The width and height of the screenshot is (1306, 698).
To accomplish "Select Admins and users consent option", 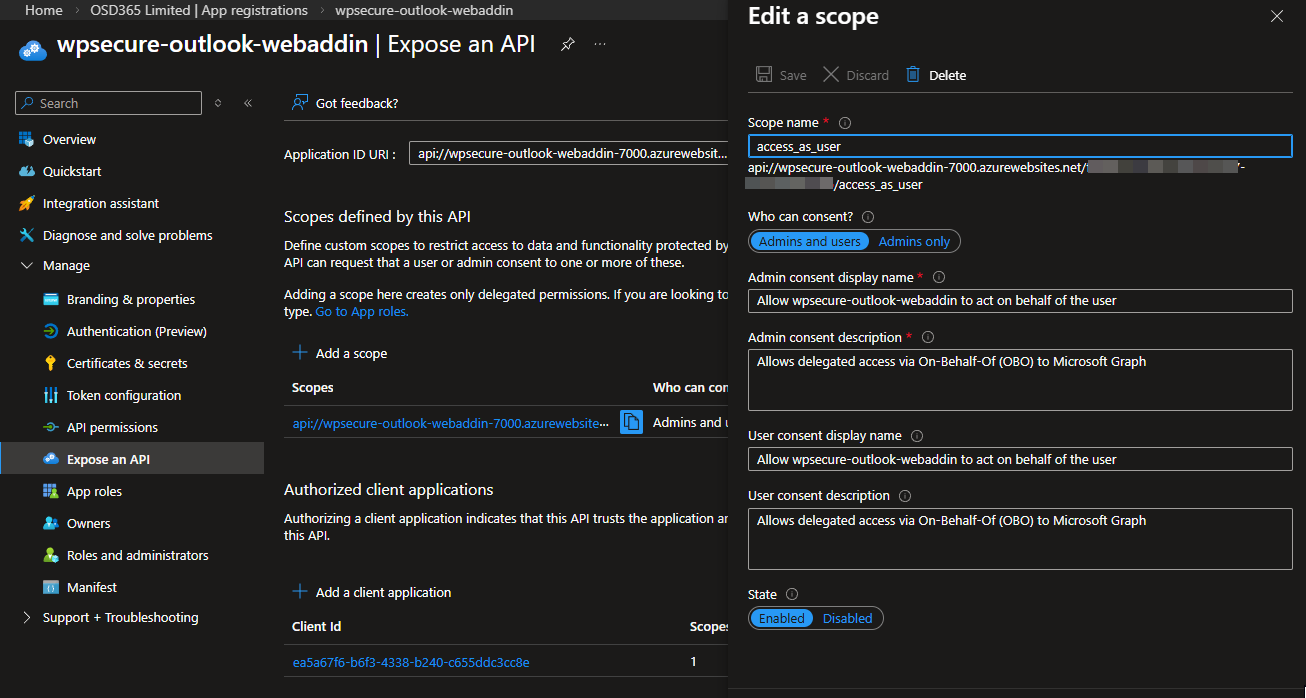I will tap(809, 241).
